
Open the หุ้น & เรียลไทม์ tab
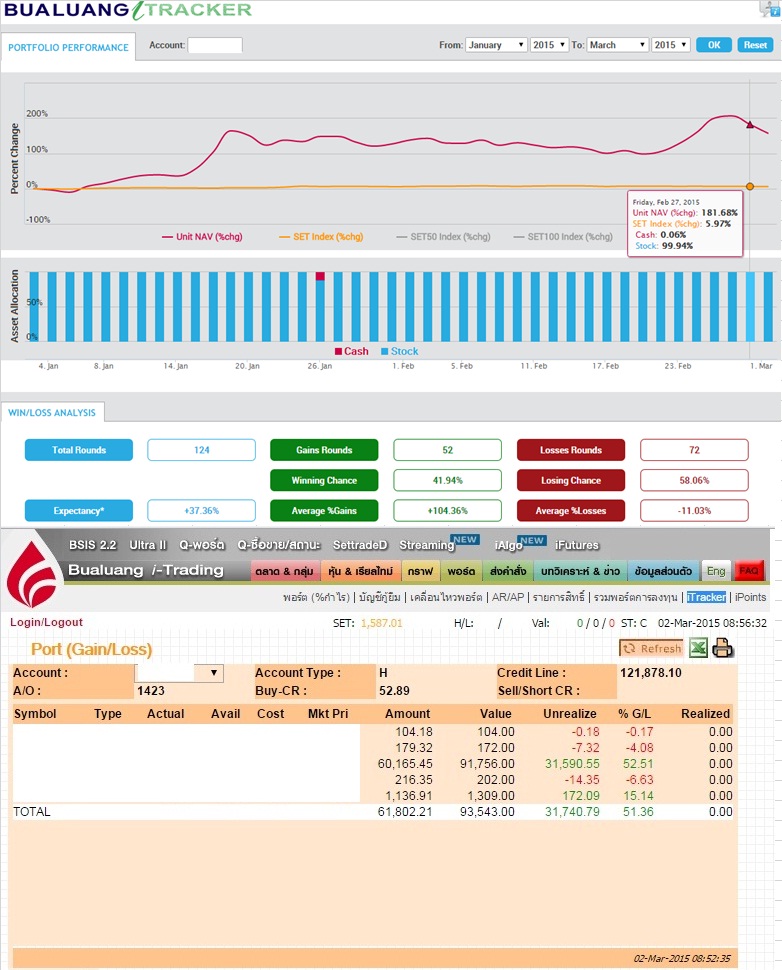click(x=361, y=571)
